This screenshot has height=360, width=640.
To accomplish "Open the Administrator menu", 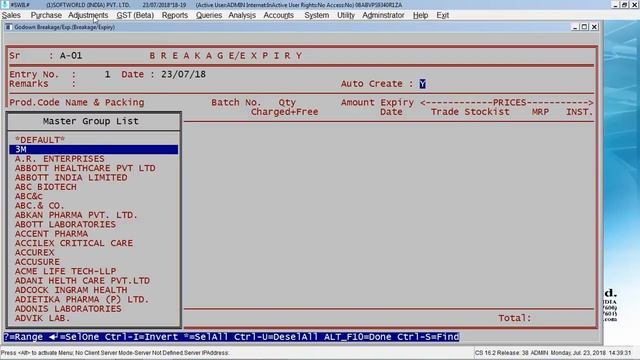I will [383, 15].
